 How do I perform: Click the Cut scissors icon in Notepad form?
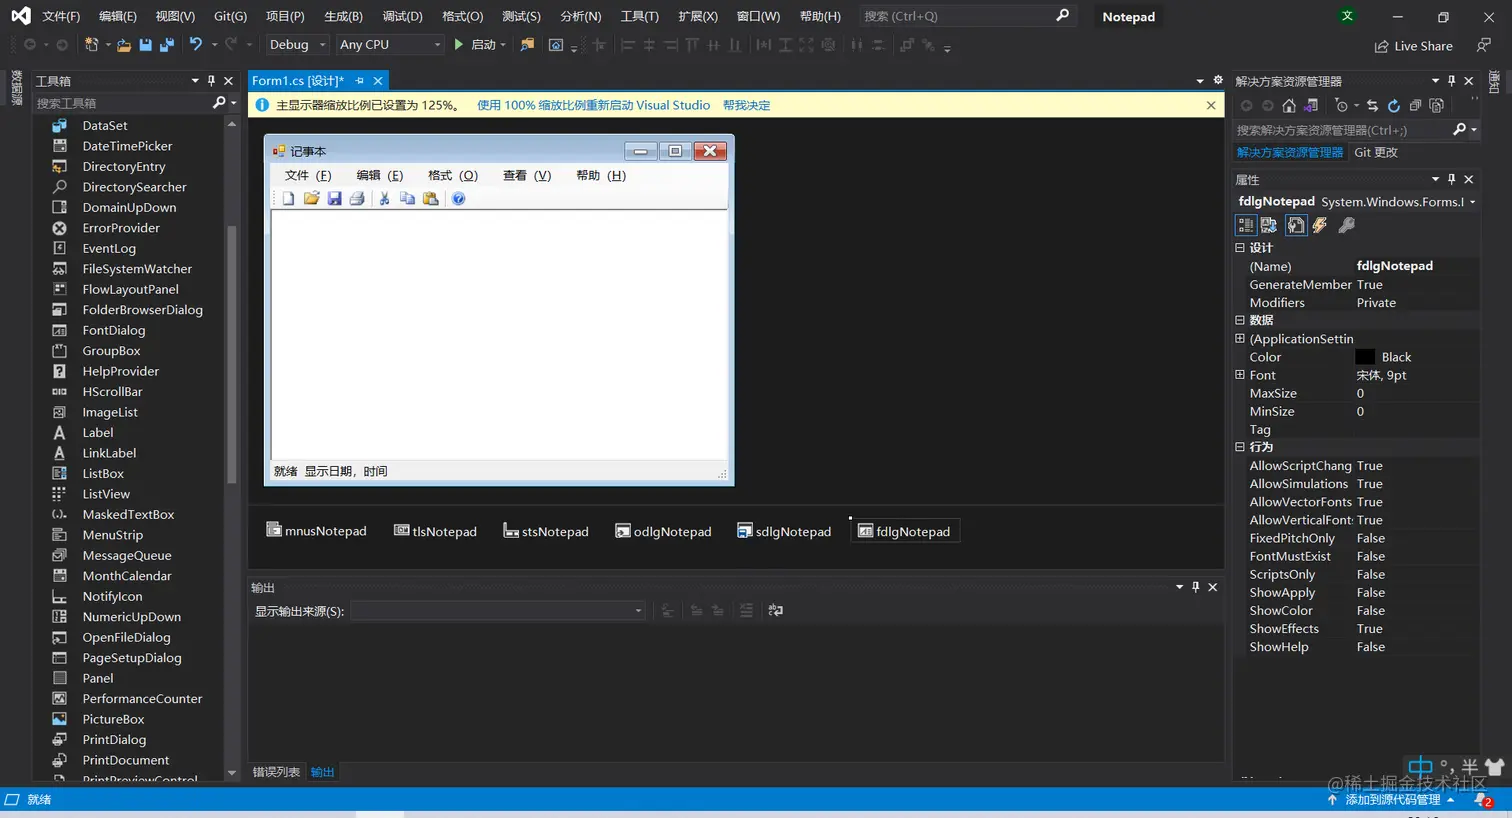click(384, 198)
